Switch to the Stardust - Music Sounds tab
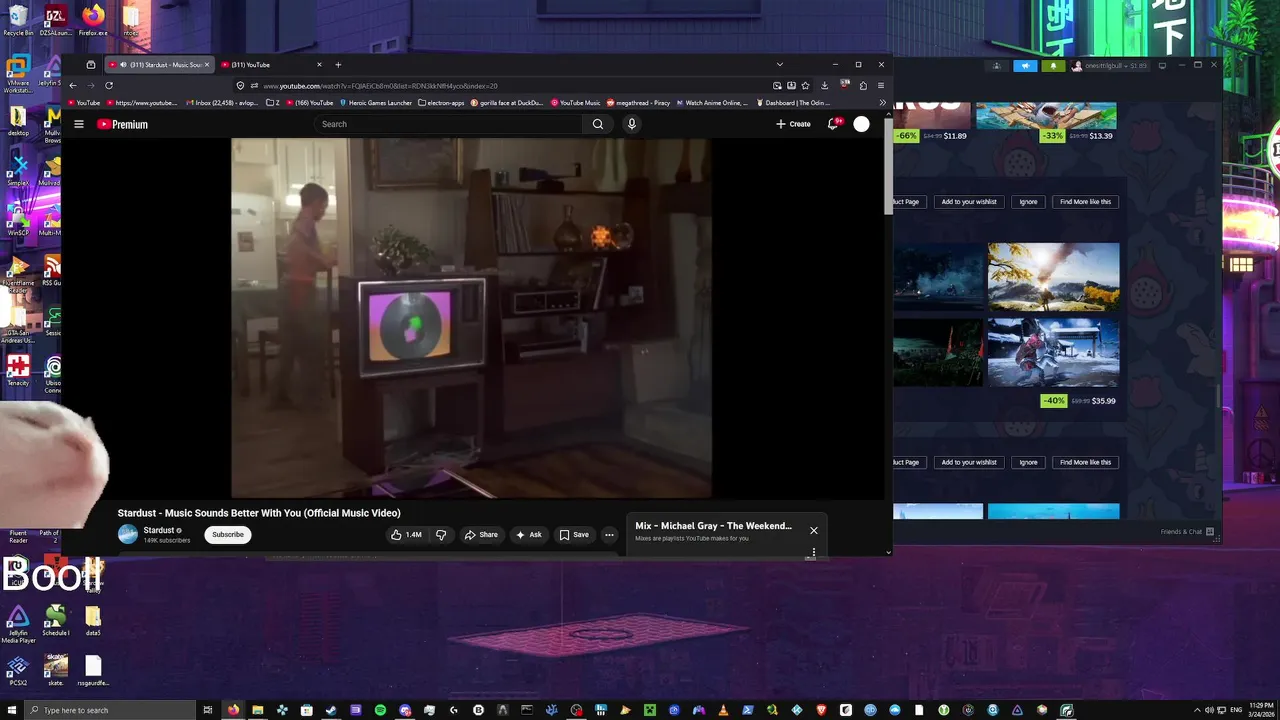 pos(158,65)
